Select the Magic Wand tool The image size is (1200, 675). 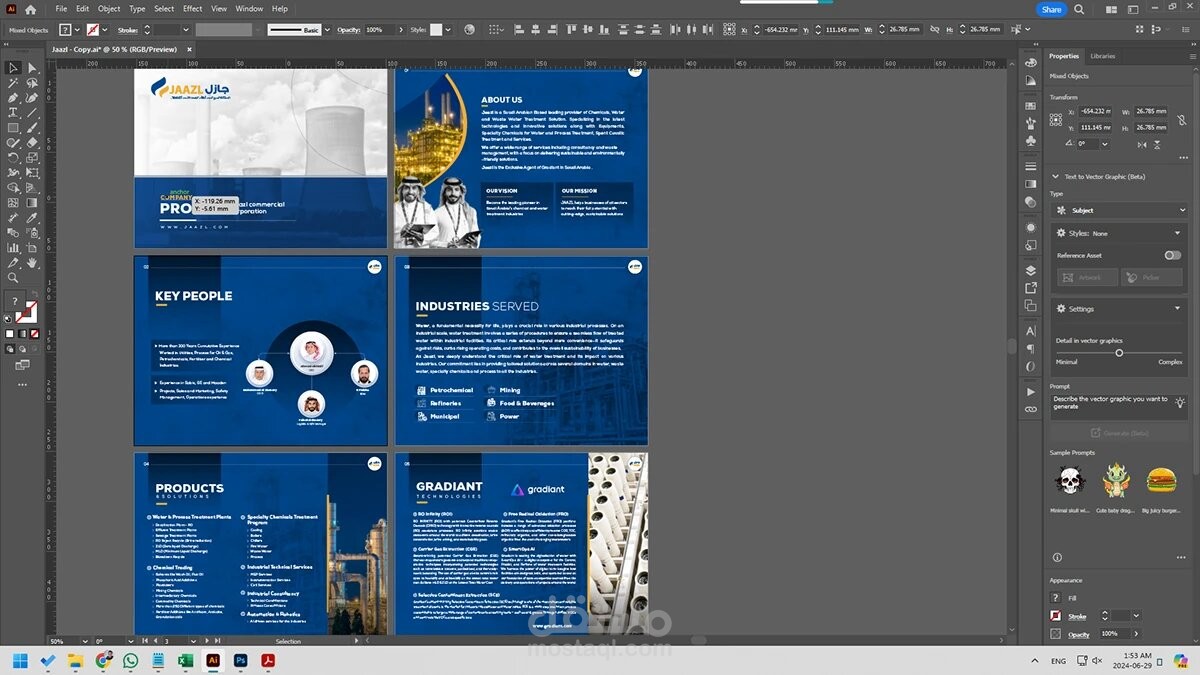tap(13, 83)
